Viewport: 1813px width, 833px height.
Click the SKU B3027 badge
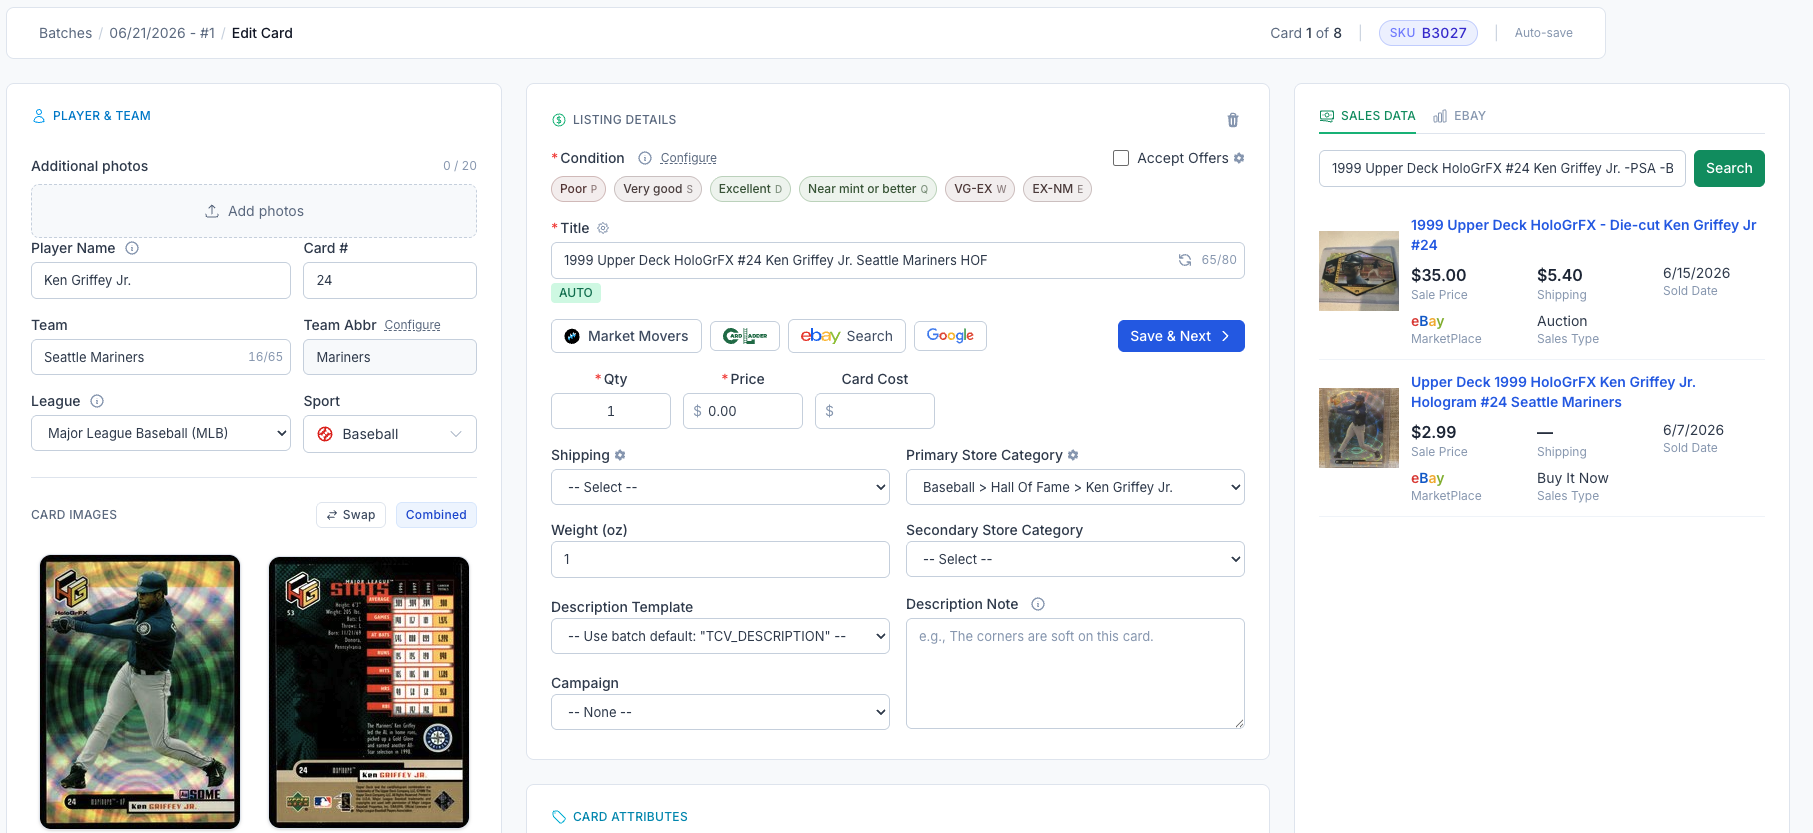(1428, 33)
